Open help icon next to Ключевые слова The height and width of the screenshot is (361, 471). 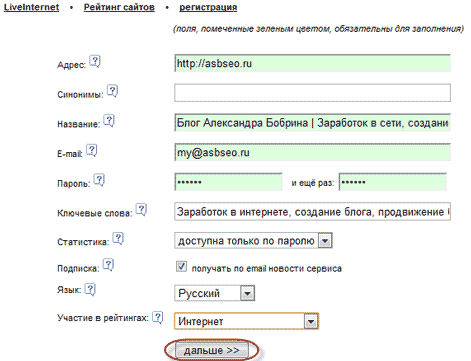point(142,210)
